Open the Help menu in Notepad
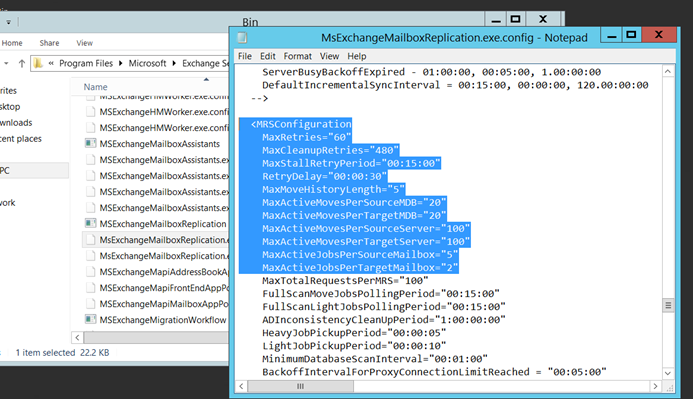The image size is (693, 399). [x=356, y=56]
